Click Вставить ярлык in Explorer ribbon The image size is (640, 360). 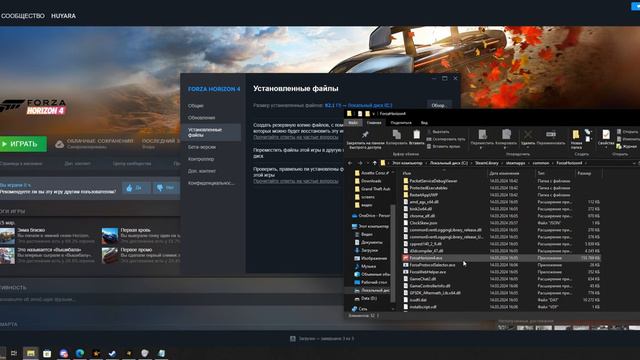pos(443,147)
